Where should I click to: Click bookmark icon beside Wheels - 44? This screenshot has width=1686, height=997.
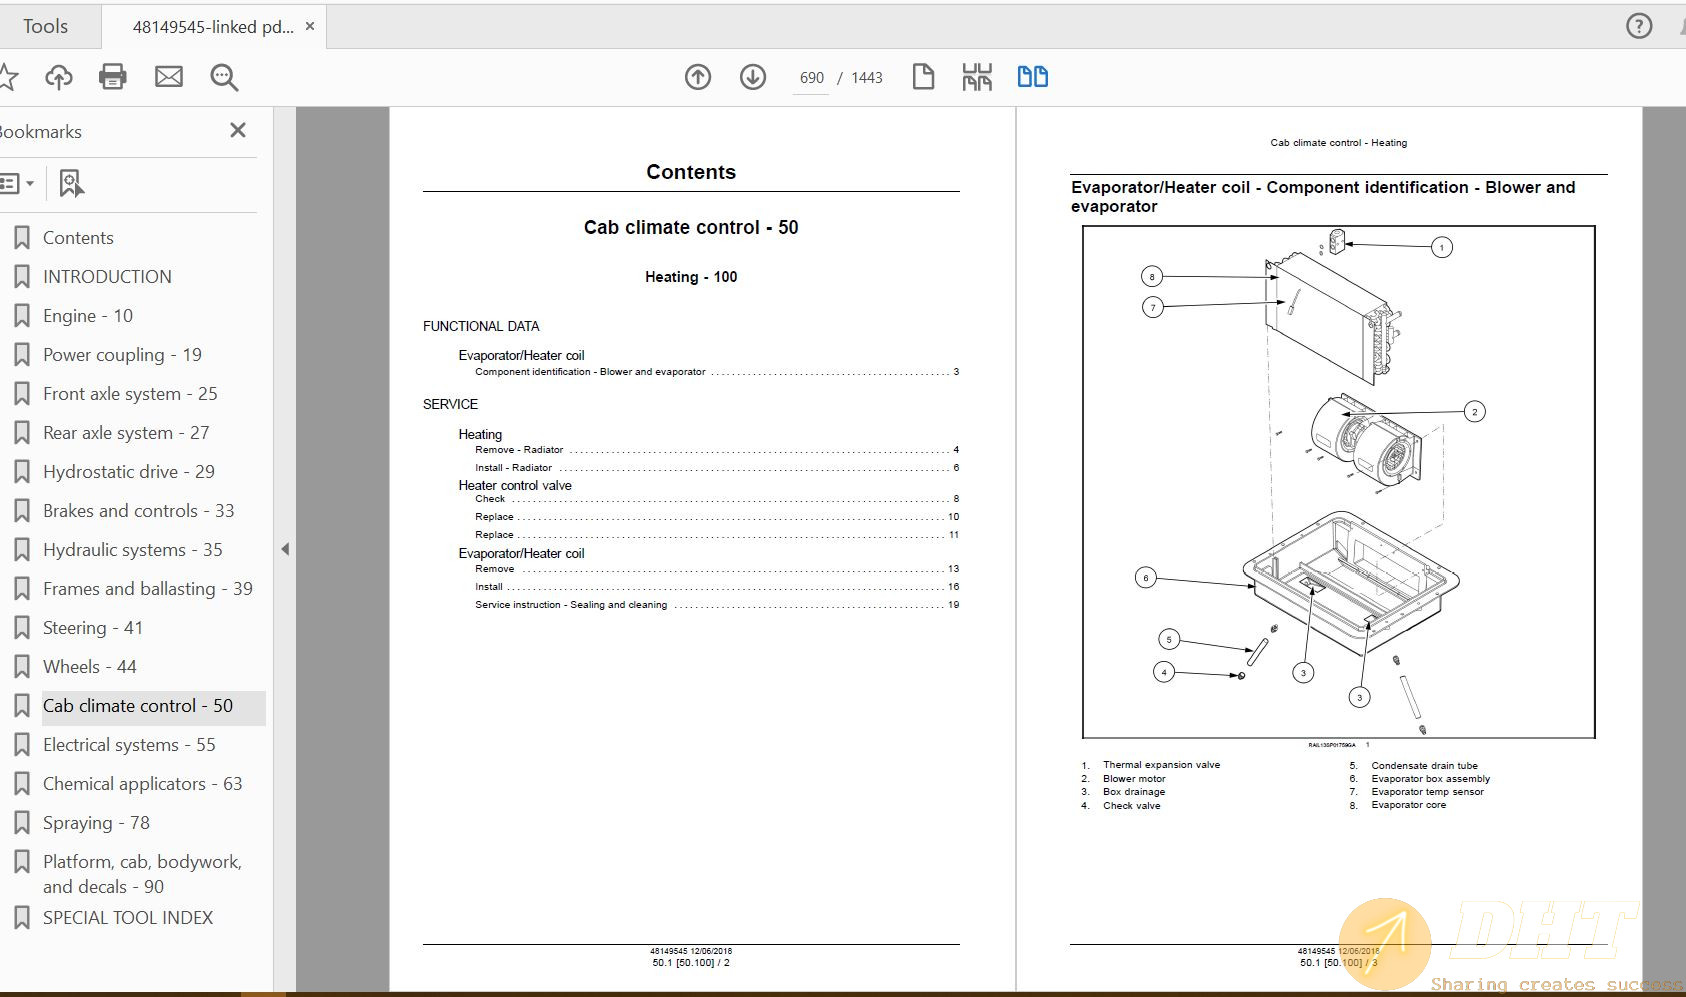coord(21,667)
